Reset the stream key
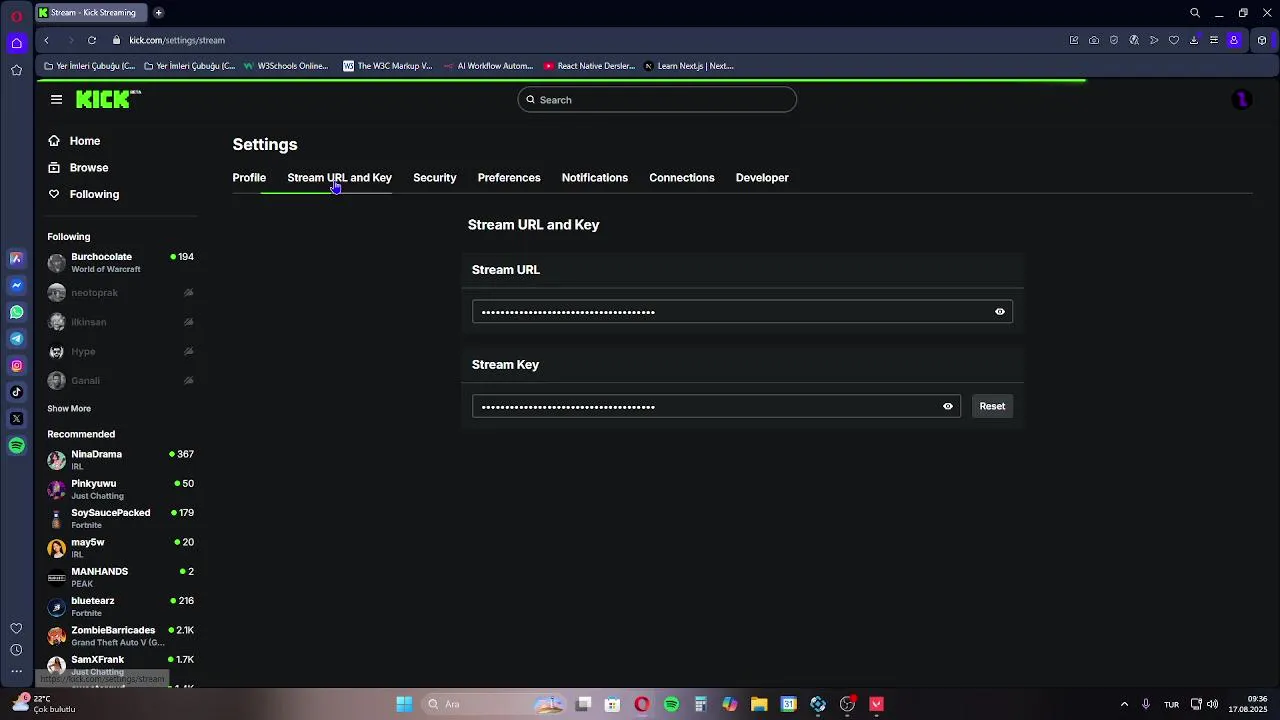The height and width of the screenshot is (720, 1280). tap(992, 406)
